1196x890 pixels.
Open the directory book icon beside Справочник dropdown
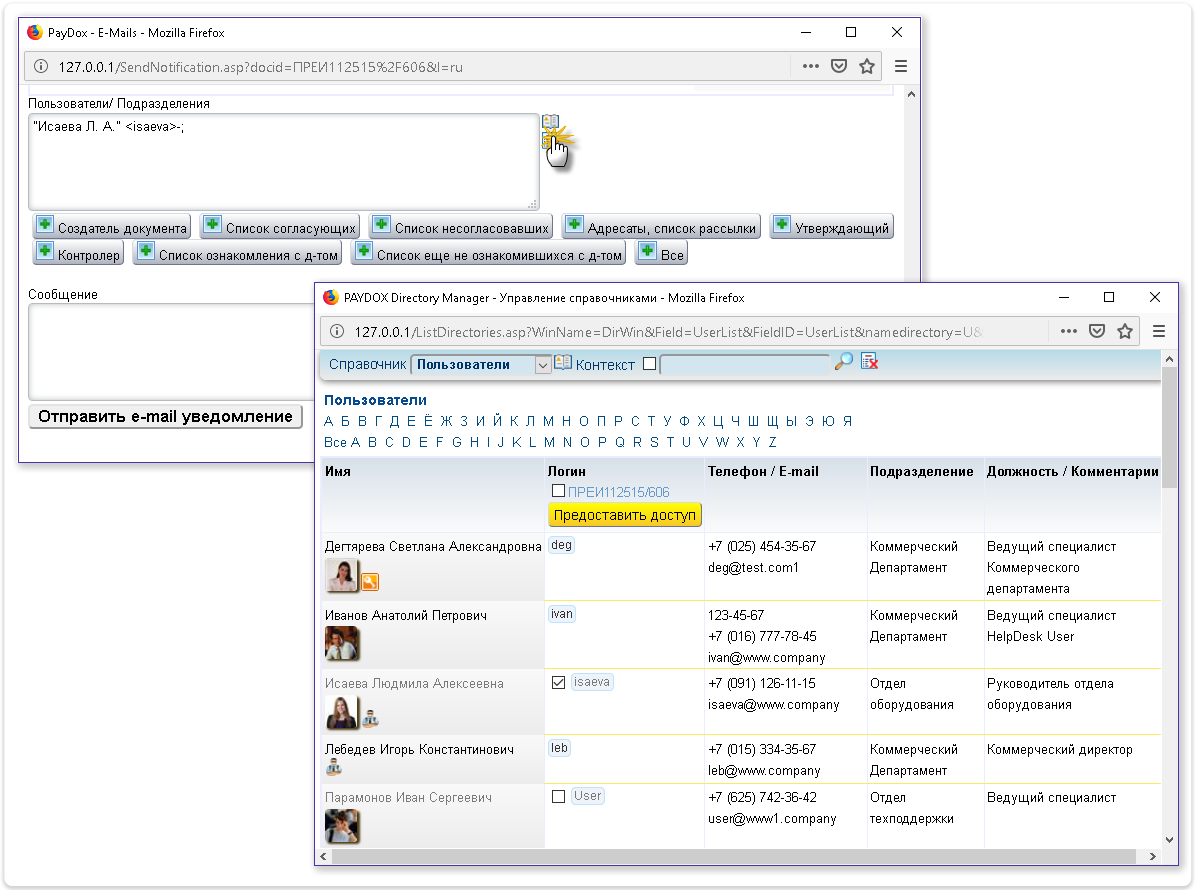point(563,364)
